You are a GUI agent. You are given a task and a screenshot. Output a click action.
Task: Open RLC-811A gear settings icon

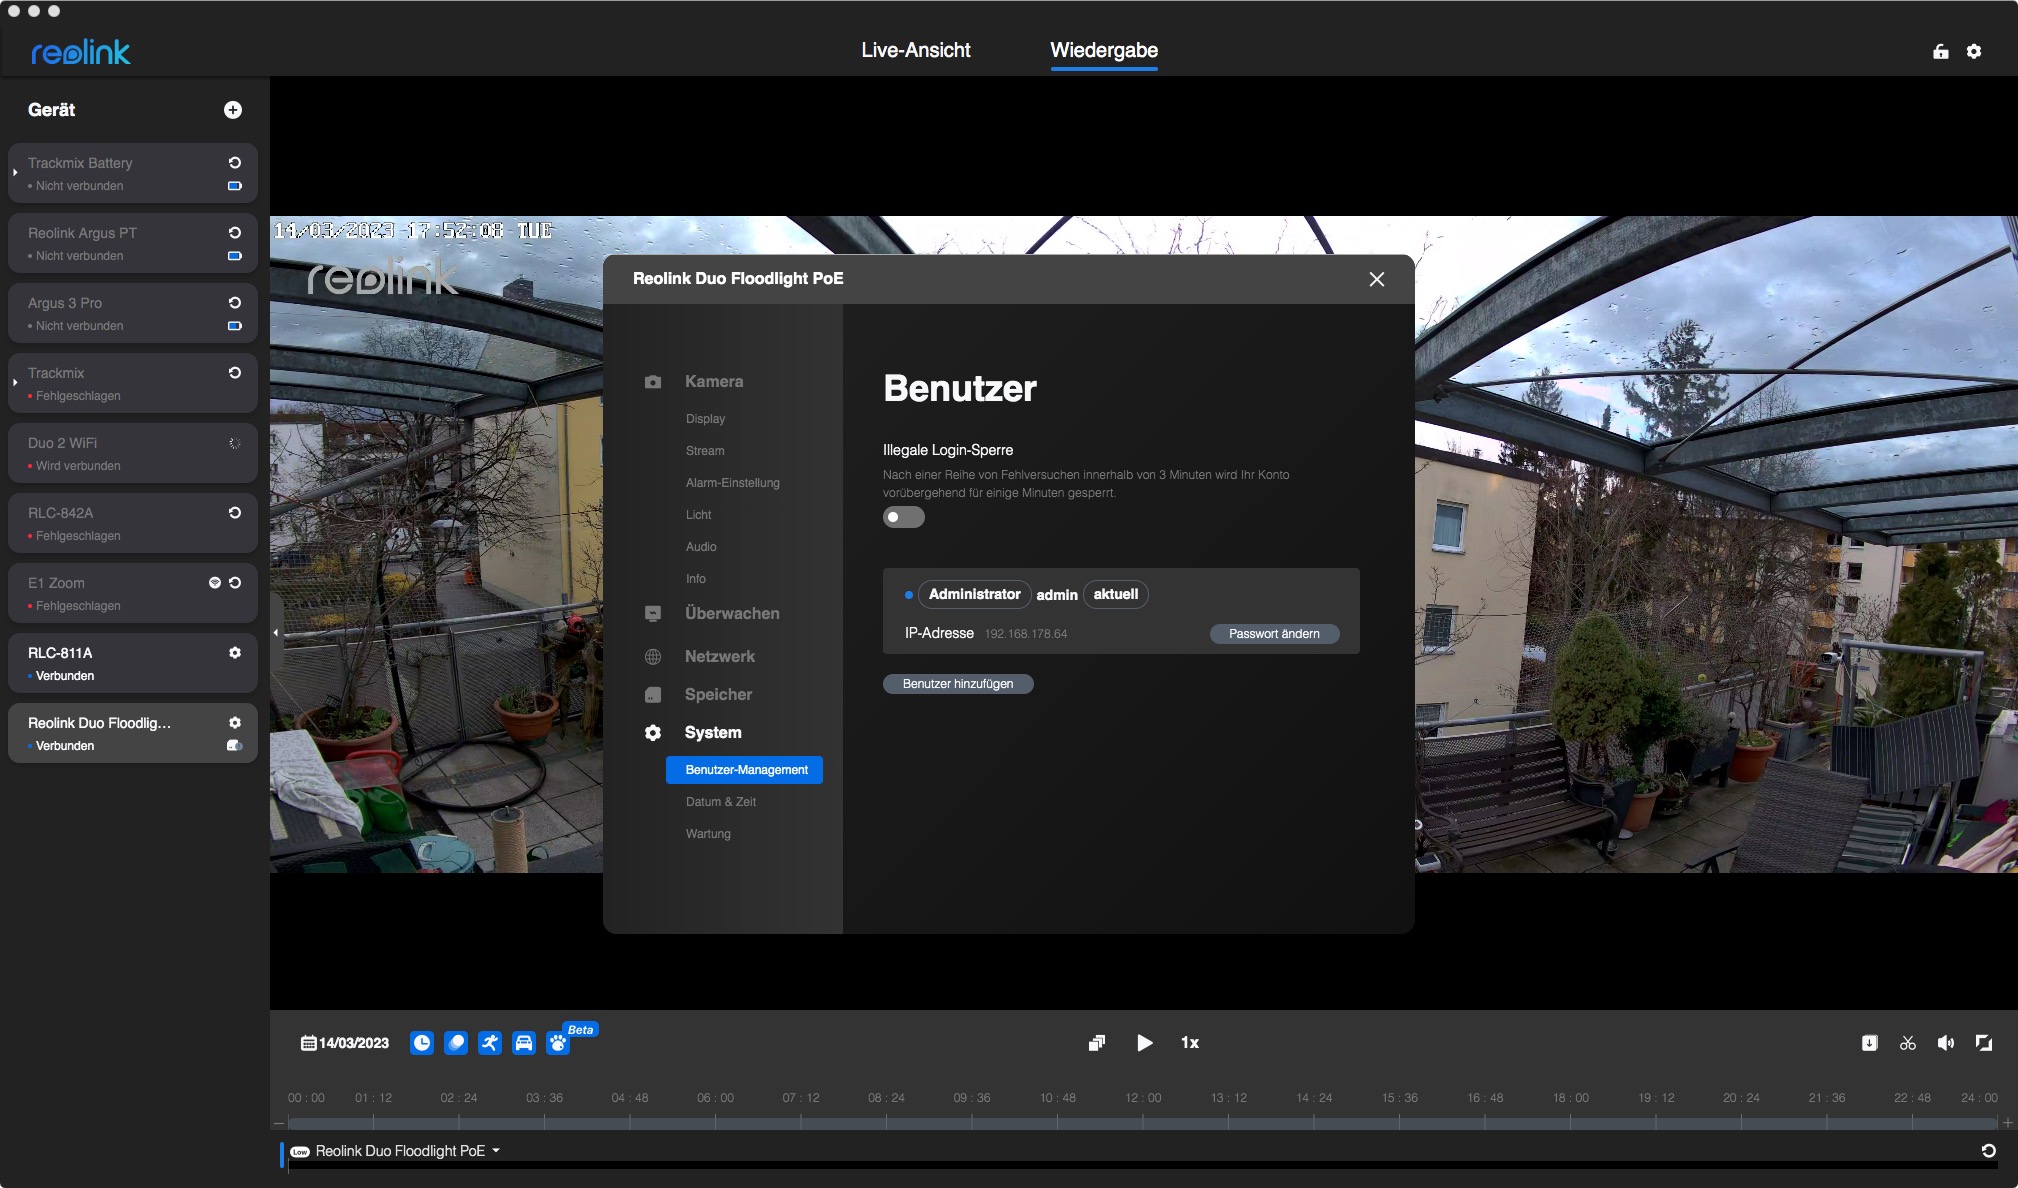point(235,652)
